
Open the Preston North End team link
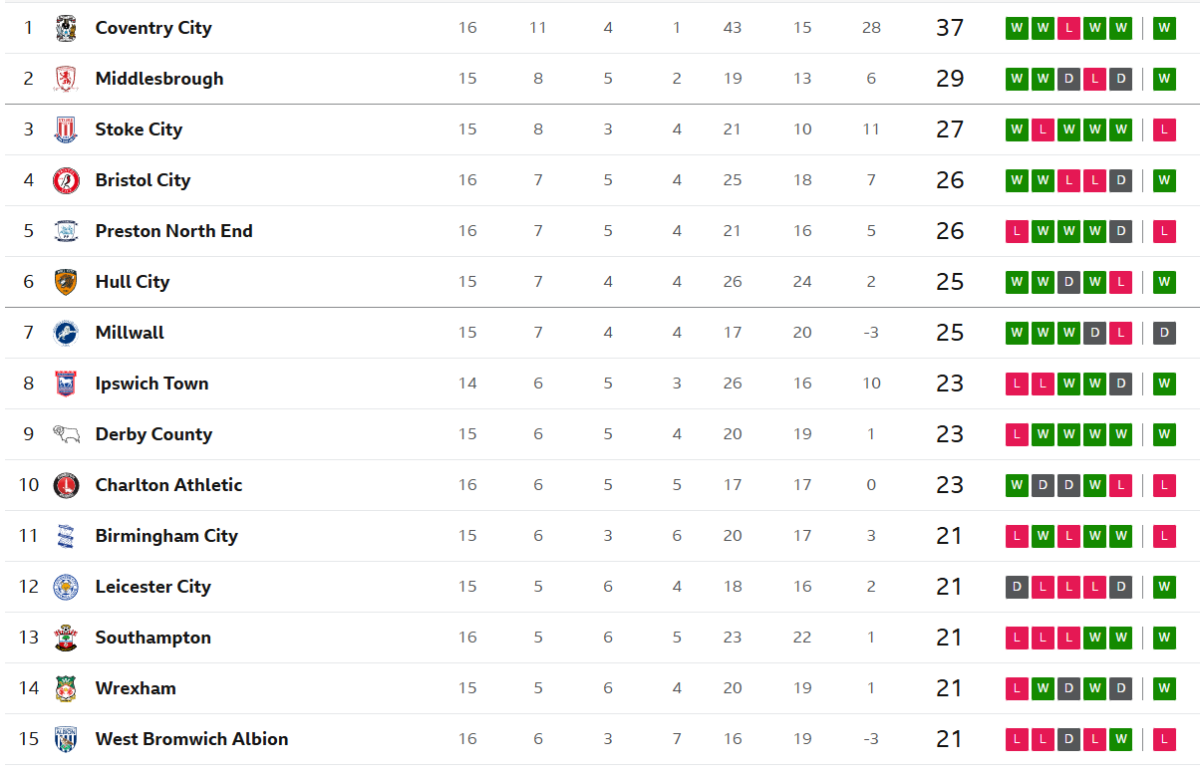(x=173, y=231)
